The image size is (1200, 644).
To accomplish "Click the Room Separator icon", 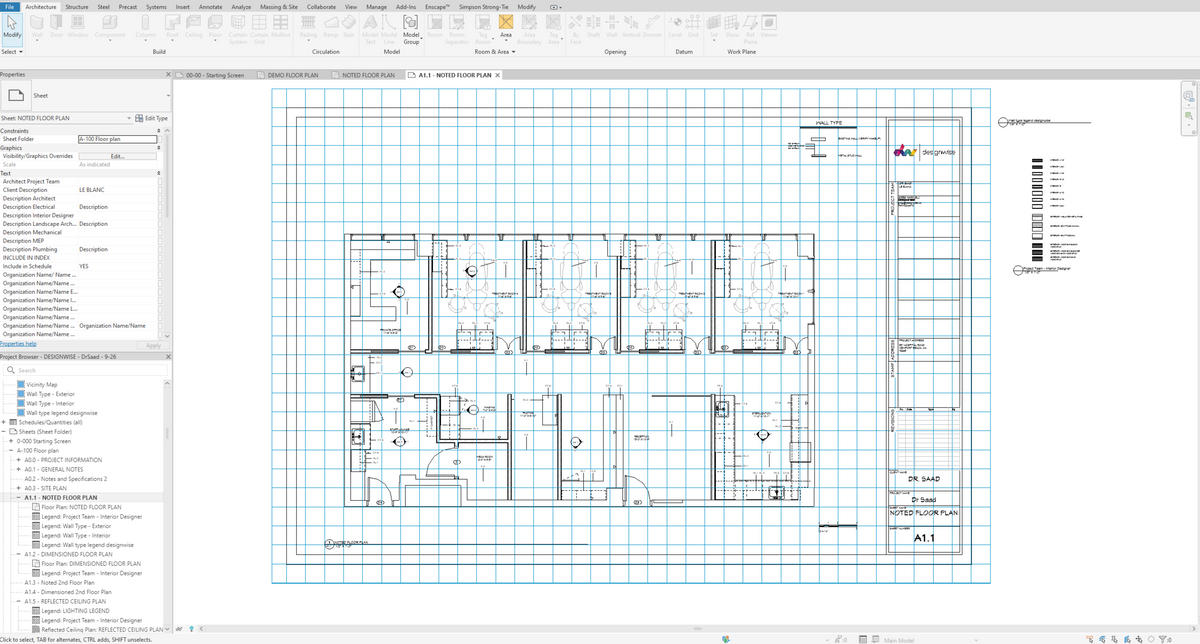I will tap(457, 23).
